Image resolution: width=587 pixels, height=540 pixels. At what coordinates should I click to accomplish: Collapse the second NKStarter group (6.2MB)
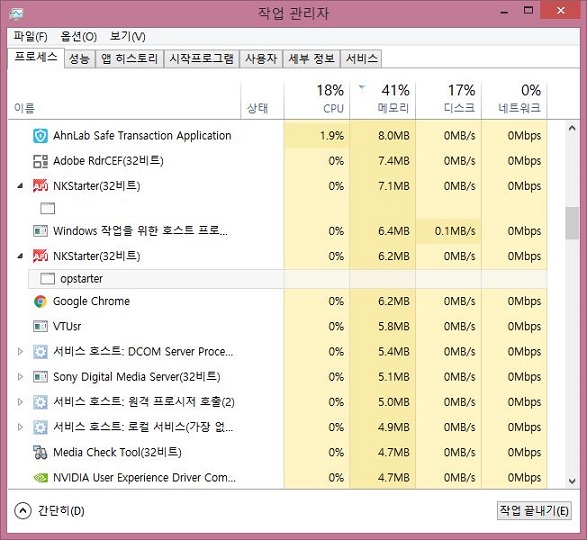(20, 256)
